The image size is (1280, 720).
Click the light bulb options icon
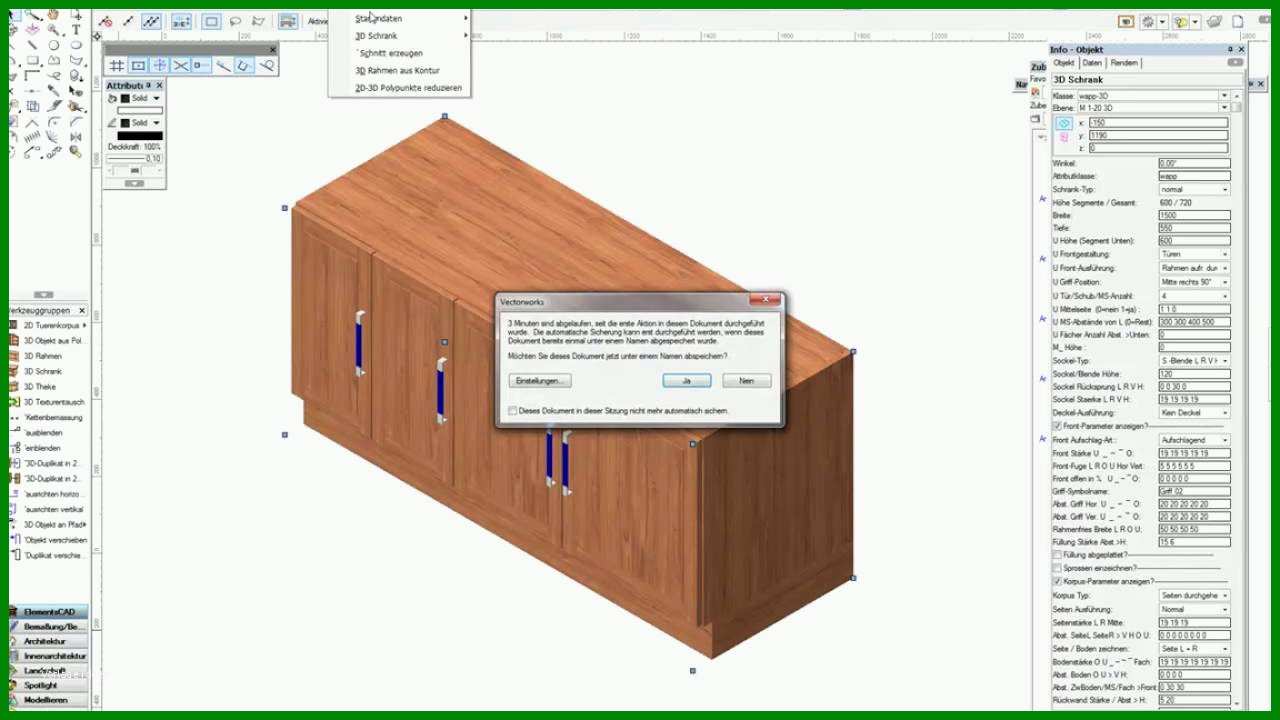(1181, 22)
